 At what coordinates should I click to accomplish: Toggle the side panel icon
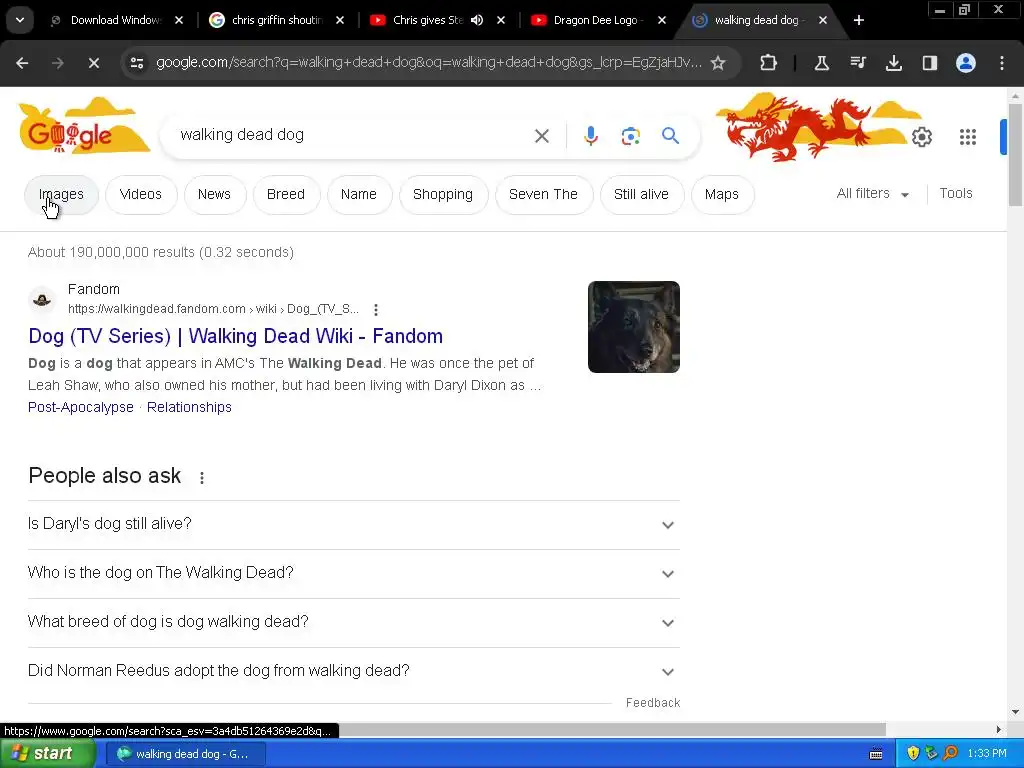point(930,63)
